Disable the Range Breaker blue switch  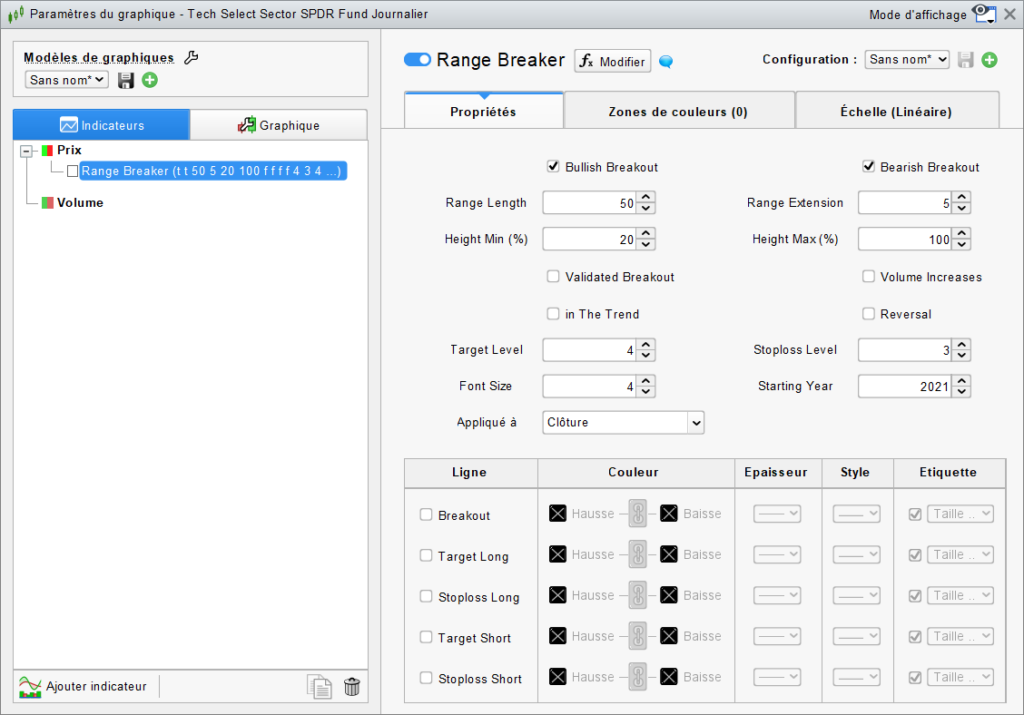(x=417, y=60)
